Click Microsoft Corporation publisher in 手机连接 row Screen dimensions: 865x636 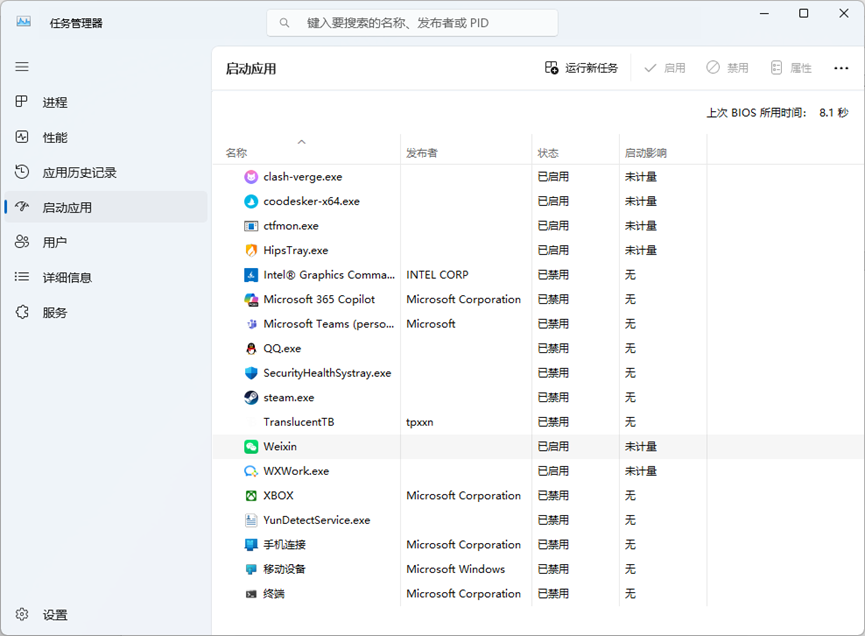coord(463,545)
